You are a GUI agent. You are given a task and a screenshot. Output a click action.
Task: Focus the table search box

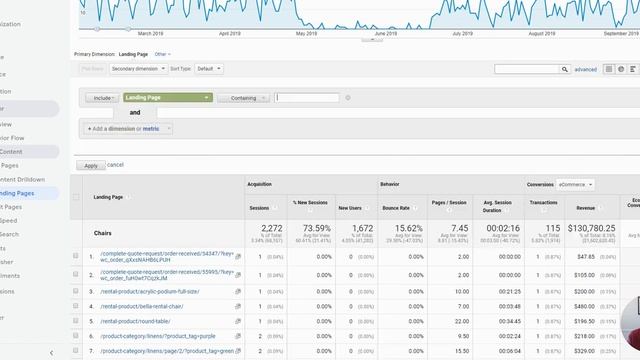tap(527, 69)
